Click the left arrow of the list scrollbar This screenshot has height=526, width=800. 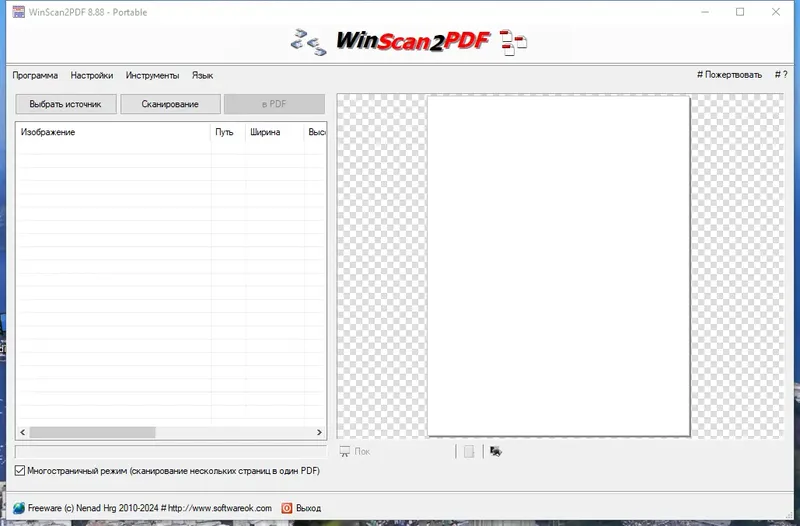click(x=22, y=432)
